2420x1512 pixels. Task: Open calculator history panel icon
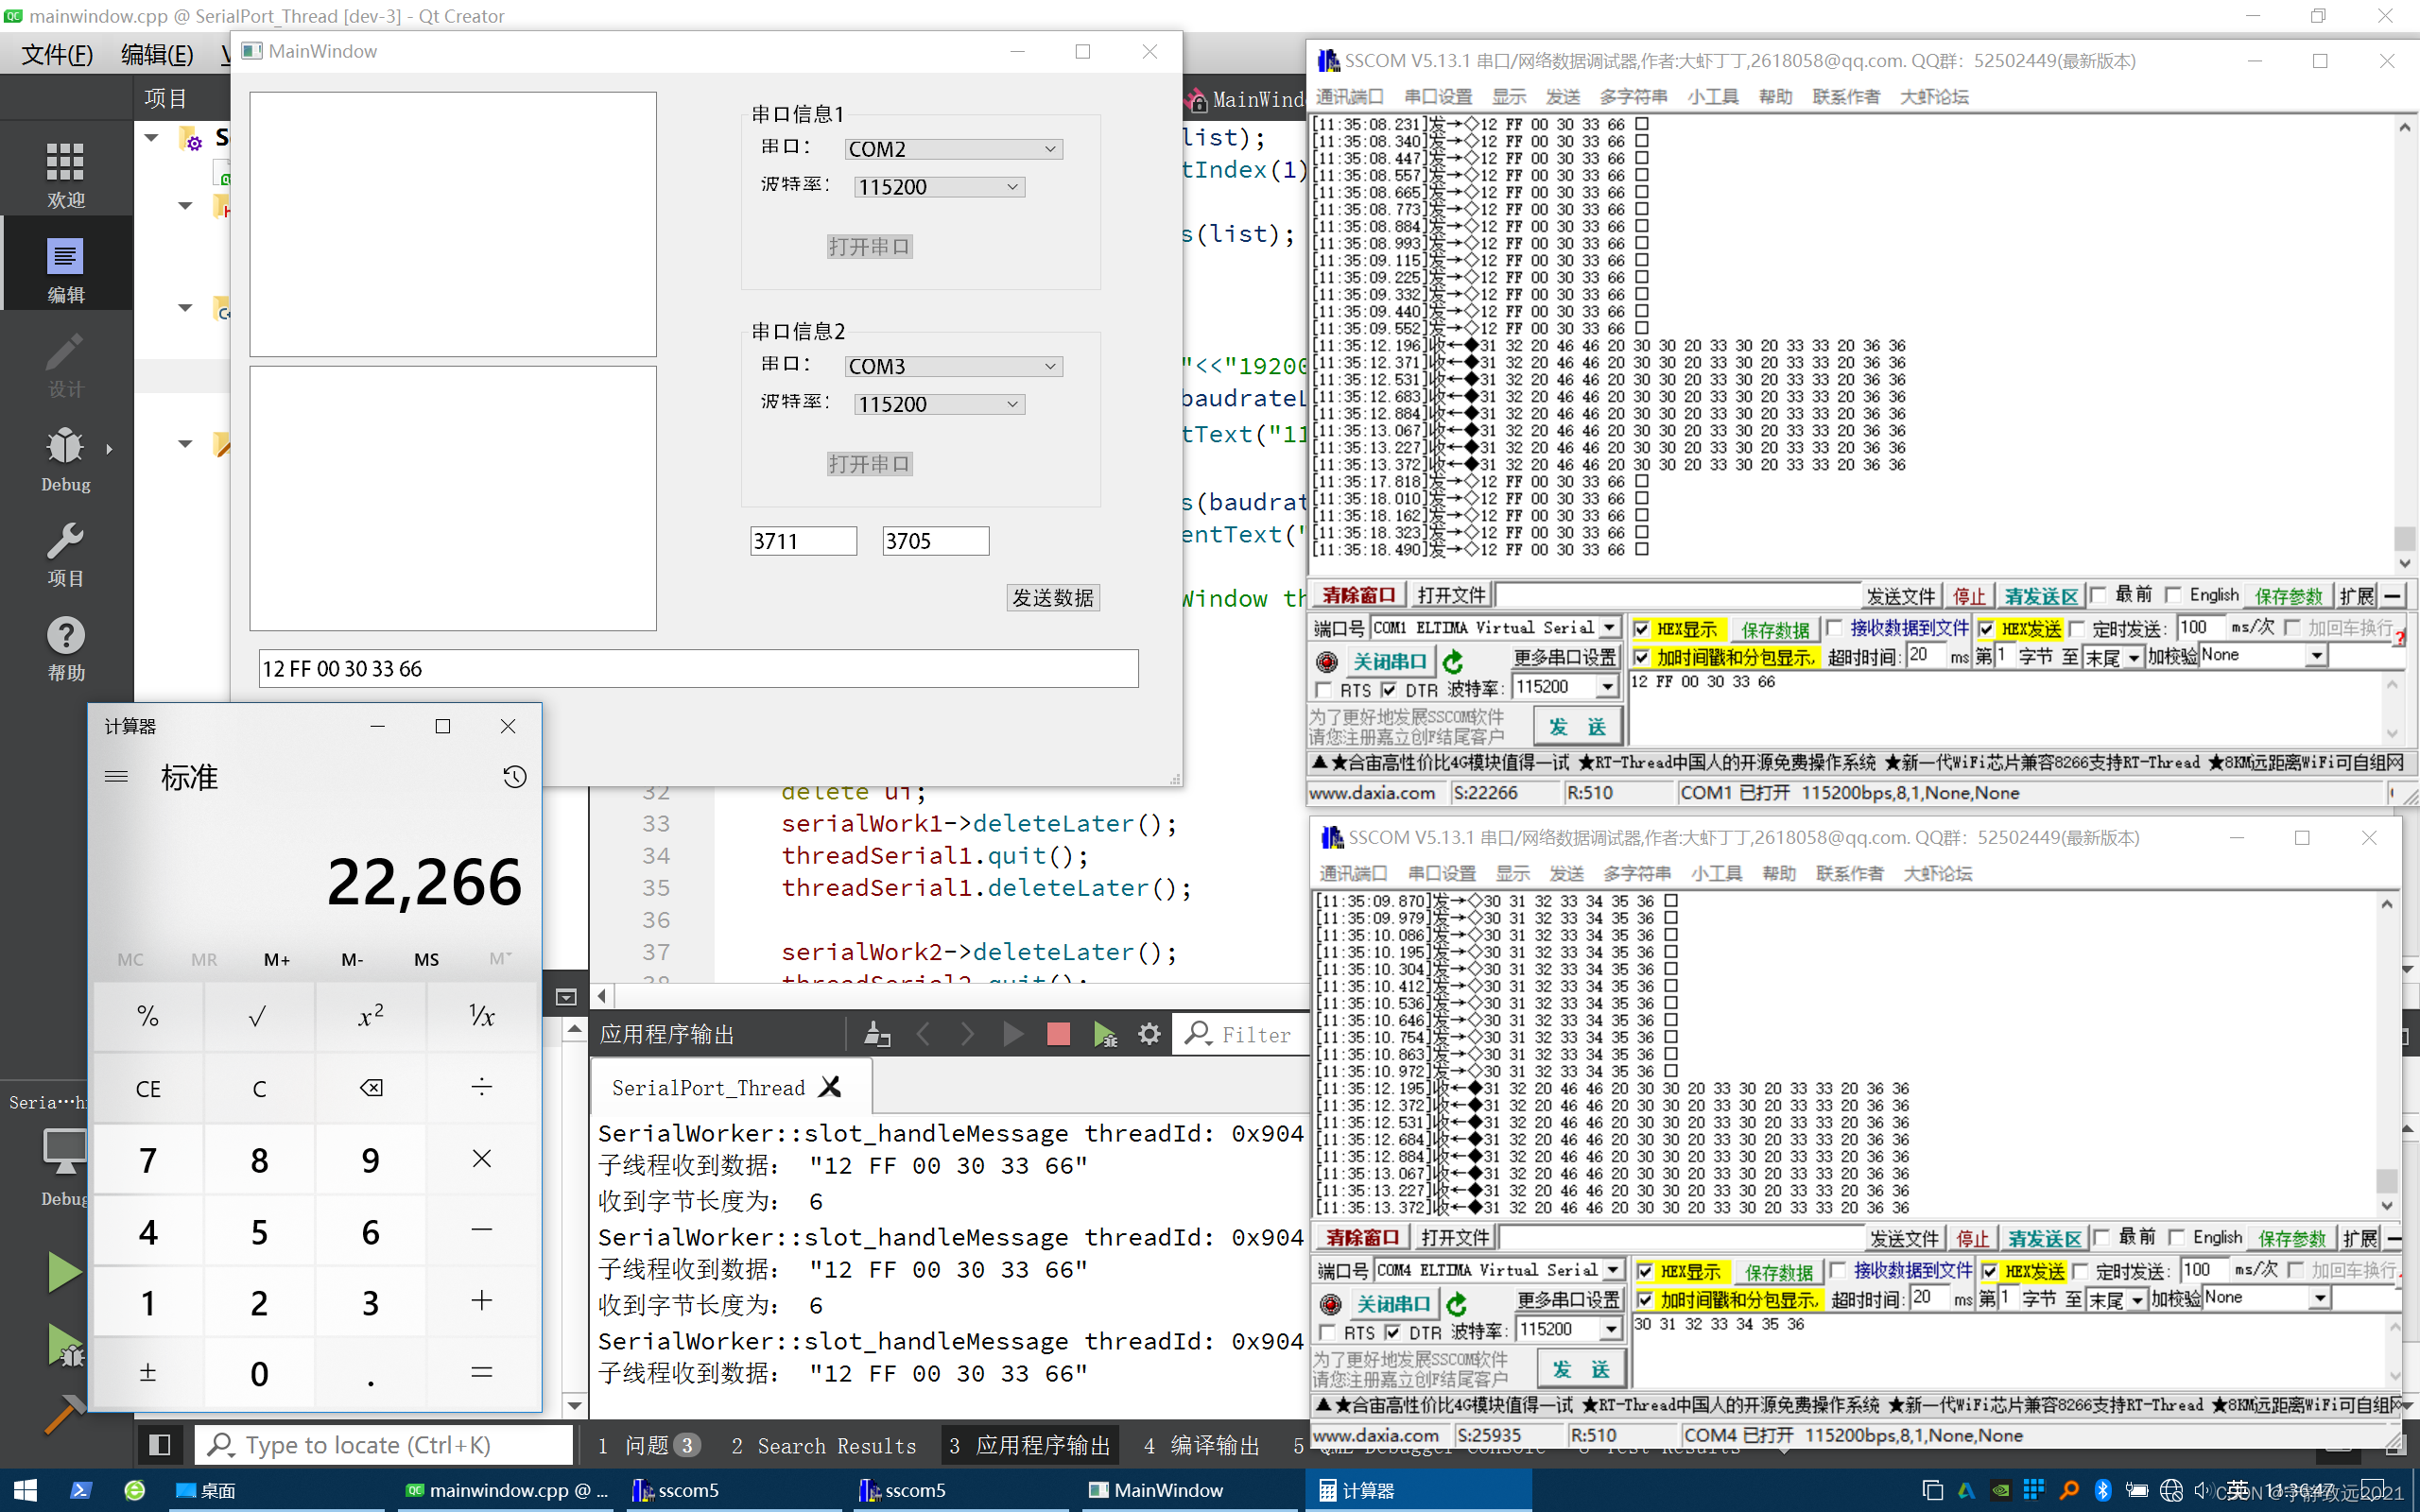[514, 776]
